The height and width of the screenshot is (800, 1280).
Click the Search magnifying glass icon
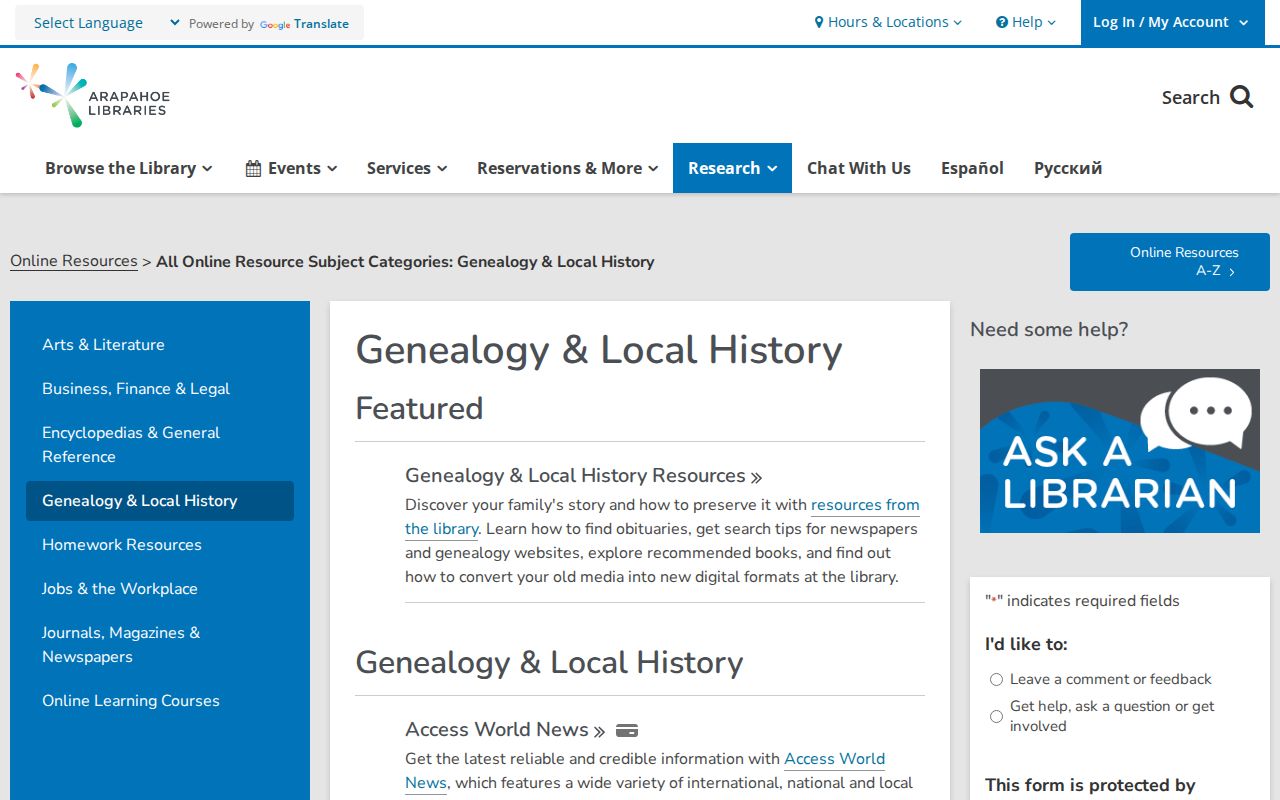click(x=1242, y=97)
